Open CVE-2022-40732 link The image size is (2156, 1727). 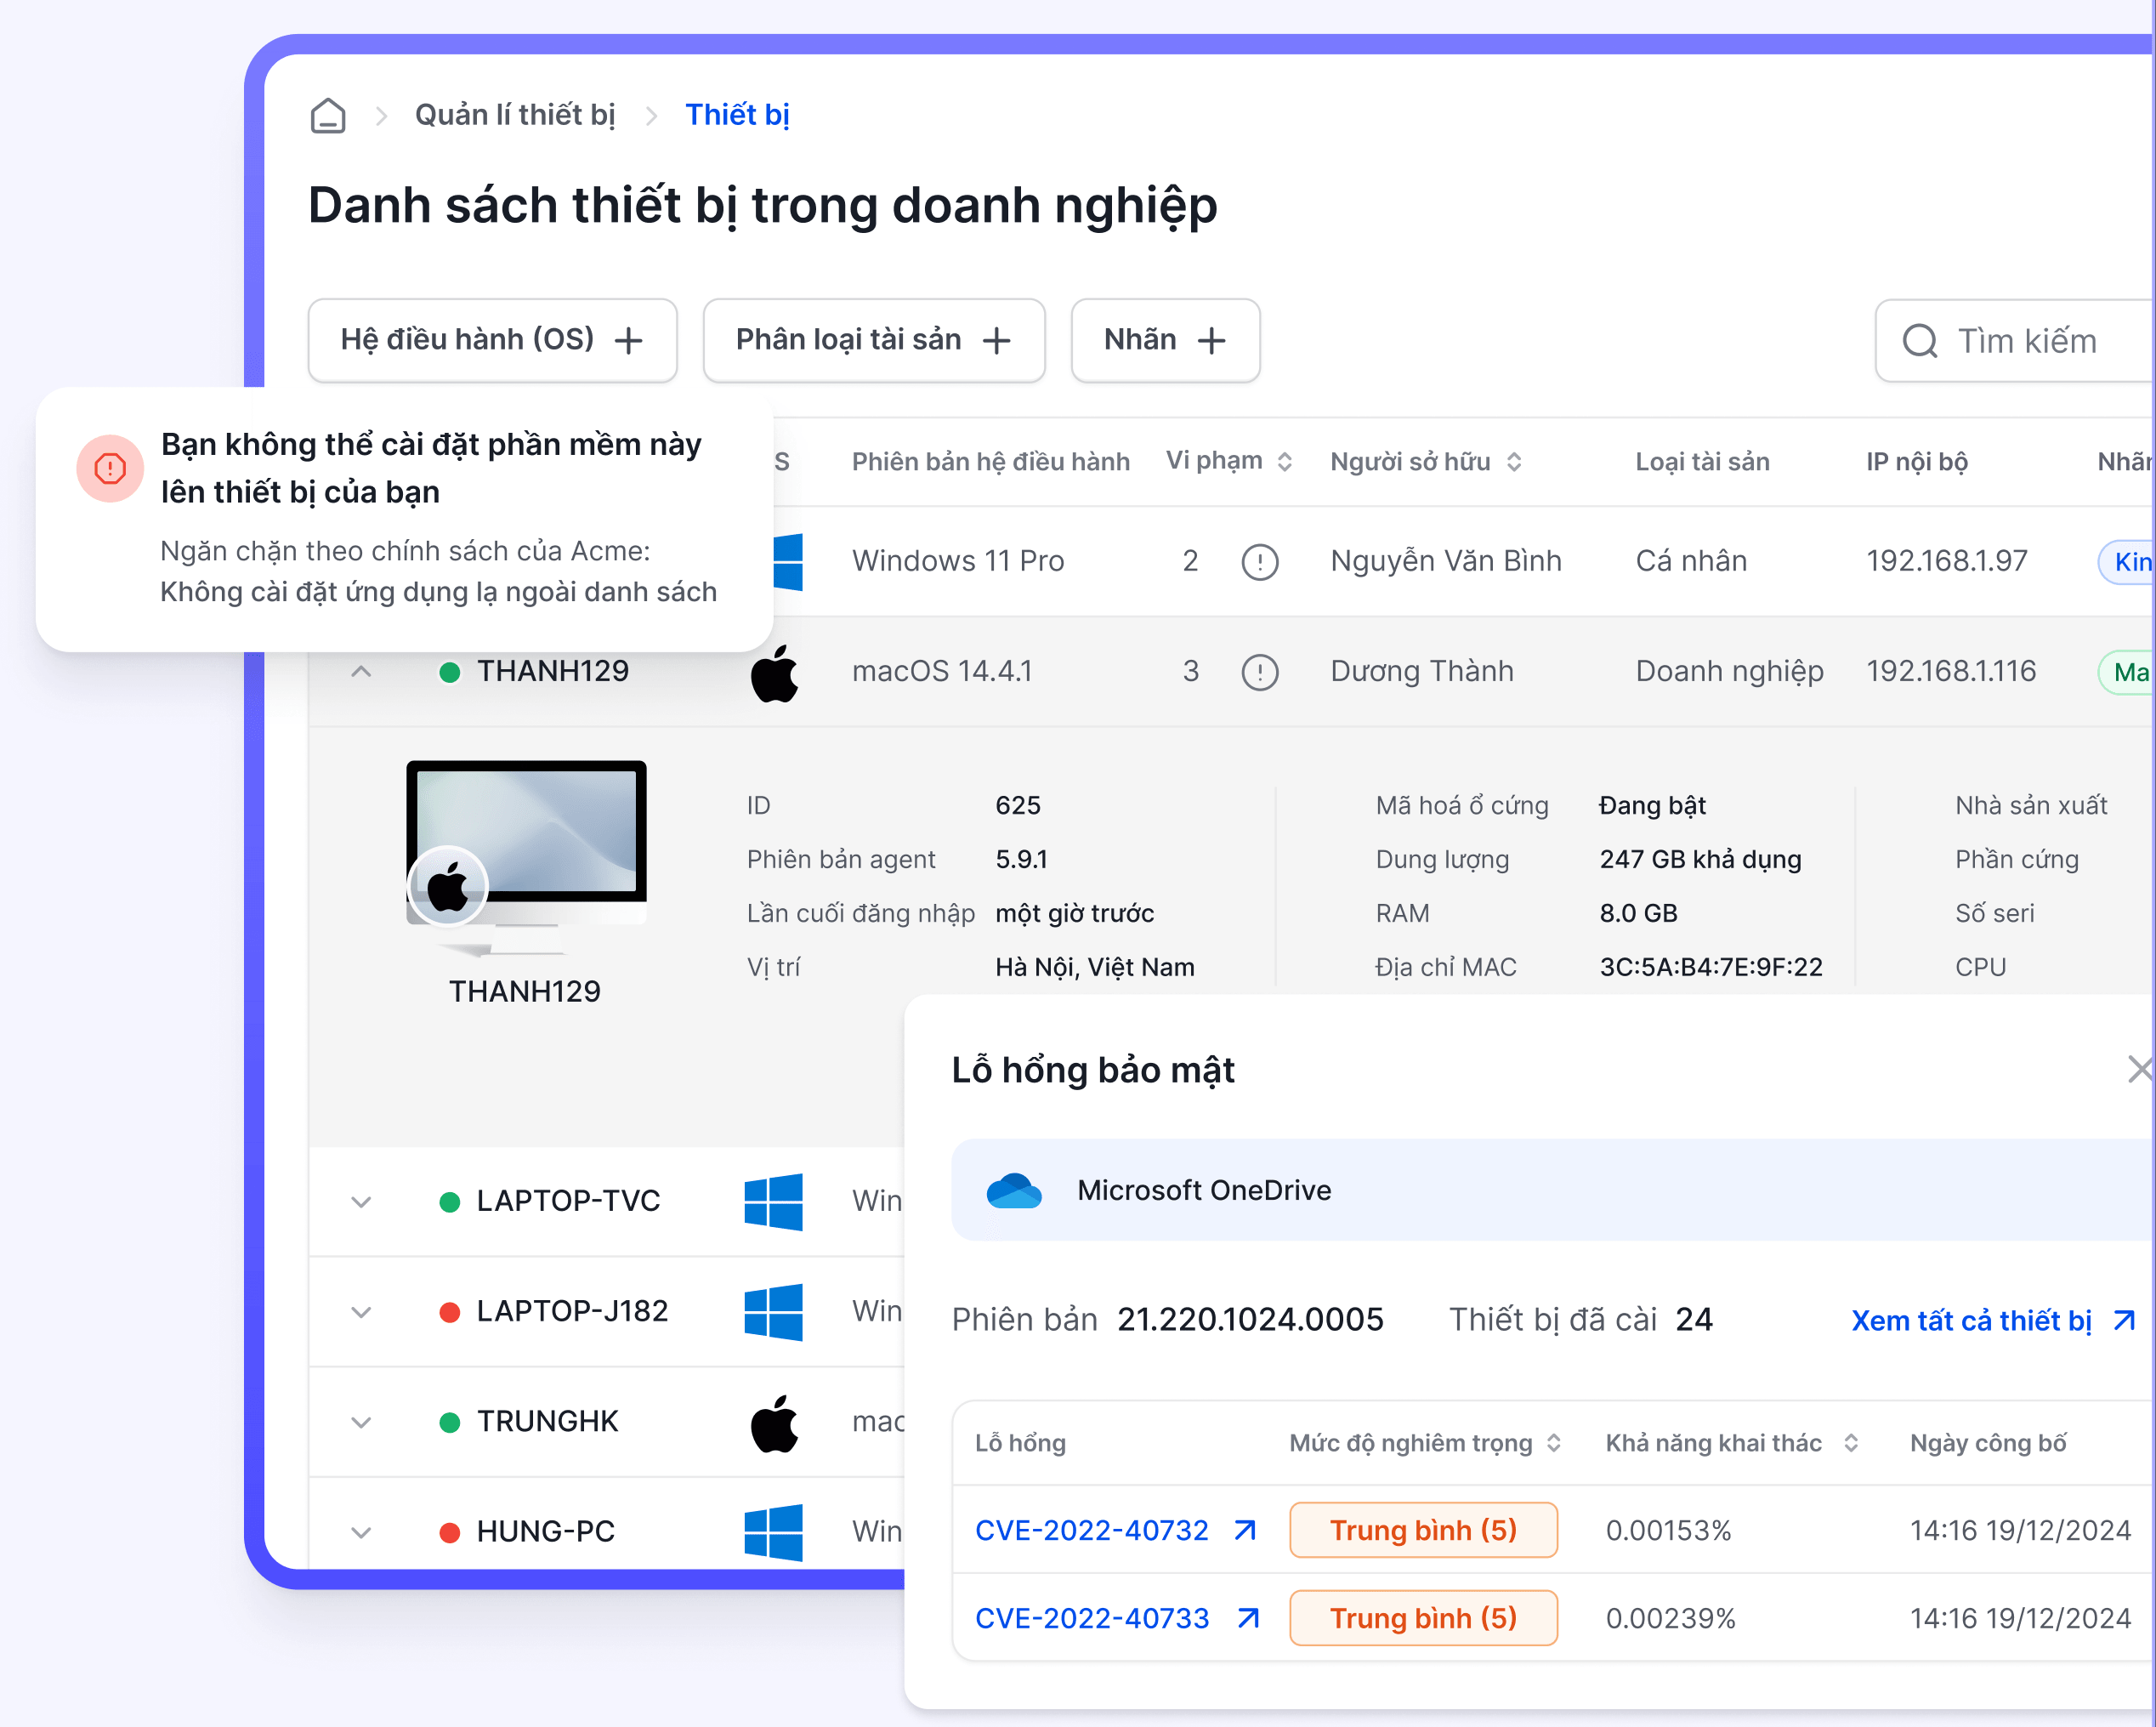(x=1092, y=1530)
